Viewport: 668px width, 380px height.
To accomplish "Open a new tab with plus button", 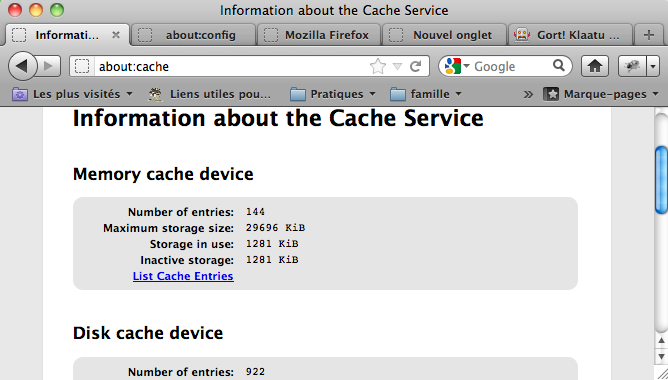I will pos(648,35).
